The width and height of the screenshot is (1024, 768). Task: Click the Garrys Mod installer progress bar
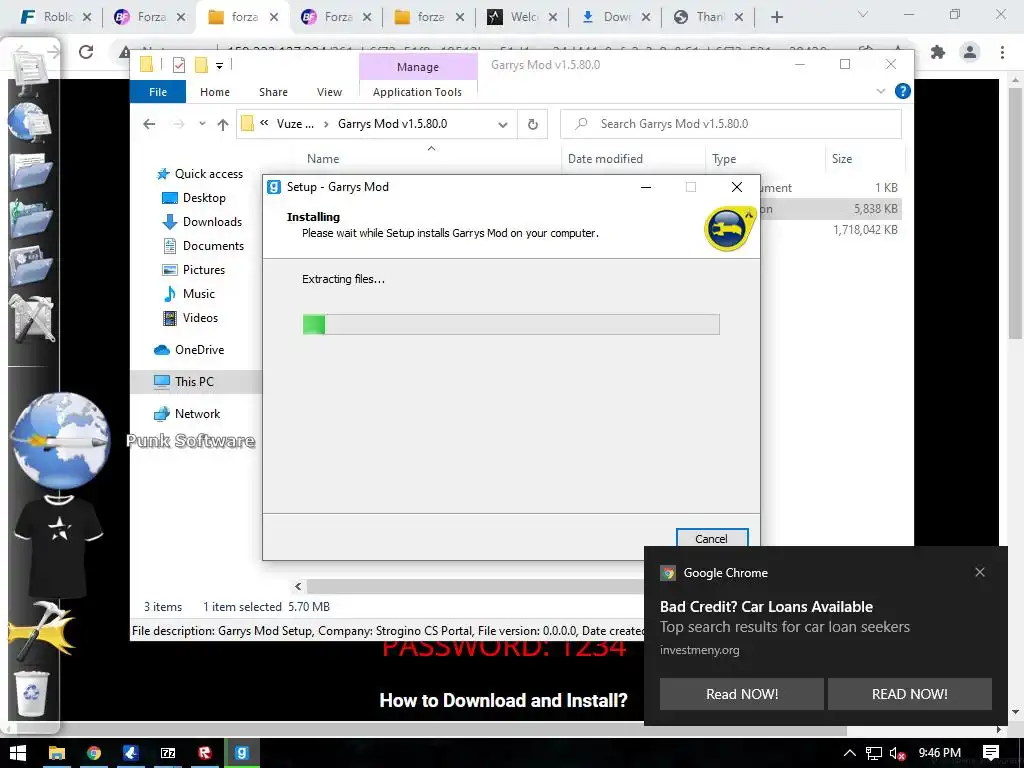[511, 325]
